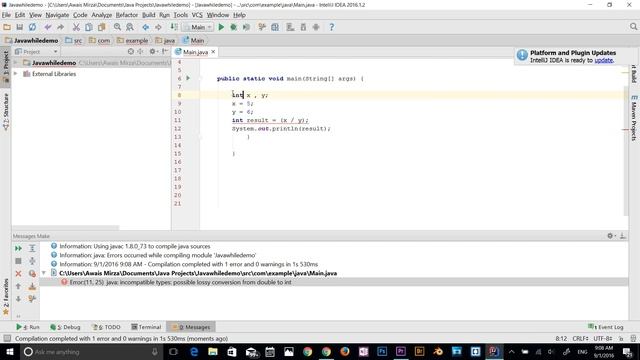640x360 pixels.
Task: Click the Search Everywhere magnifier
Action: coord(633,27)
